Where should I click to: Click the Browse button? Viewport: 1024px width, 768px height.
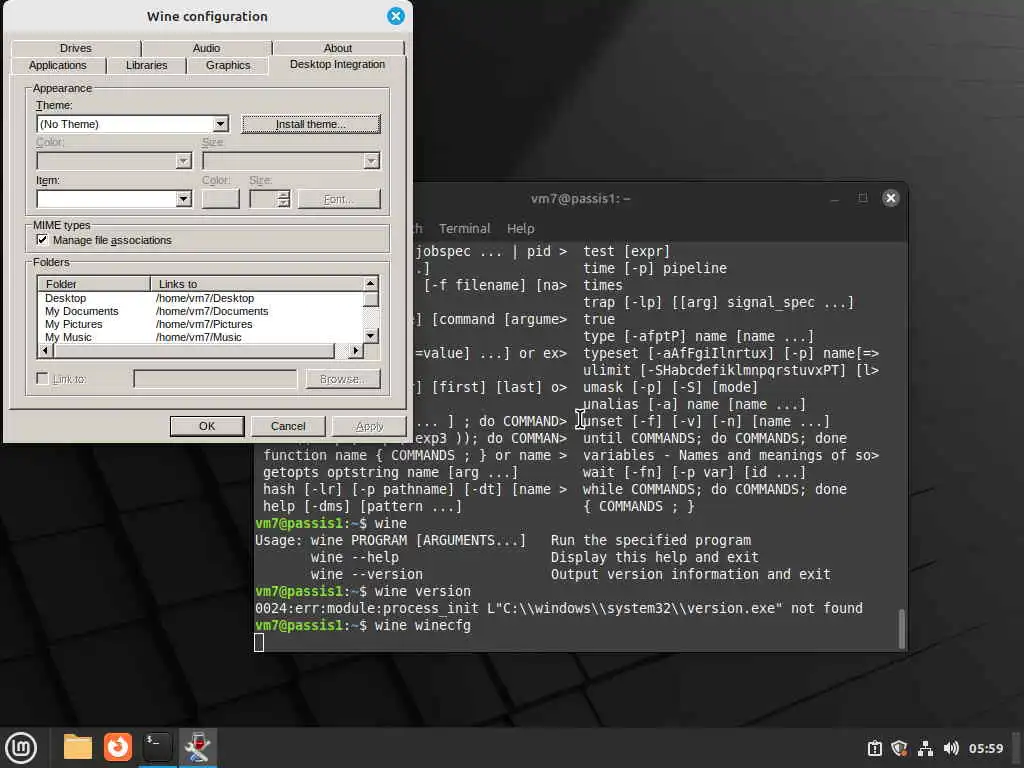343,379
